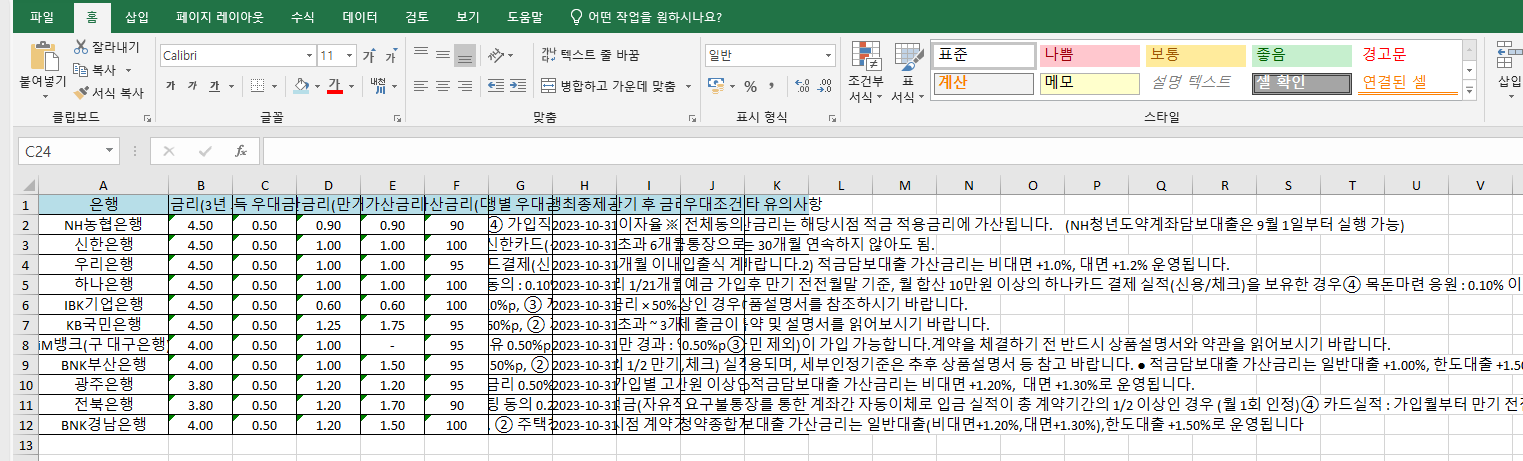Image resolution: width=1523 pixels, height=461 pixels.
Task: Switch to the 데이터 data tab
Action: click(x=360, y=17)
